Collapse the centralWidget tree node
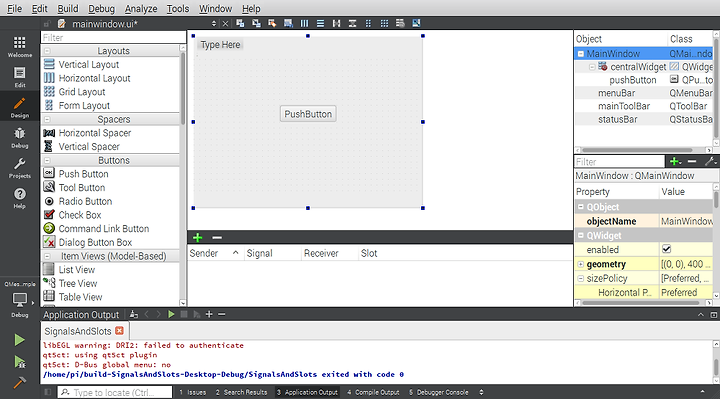Image resolution: width=720 pixels, height=399 pixels. click(x=592, y=67)
